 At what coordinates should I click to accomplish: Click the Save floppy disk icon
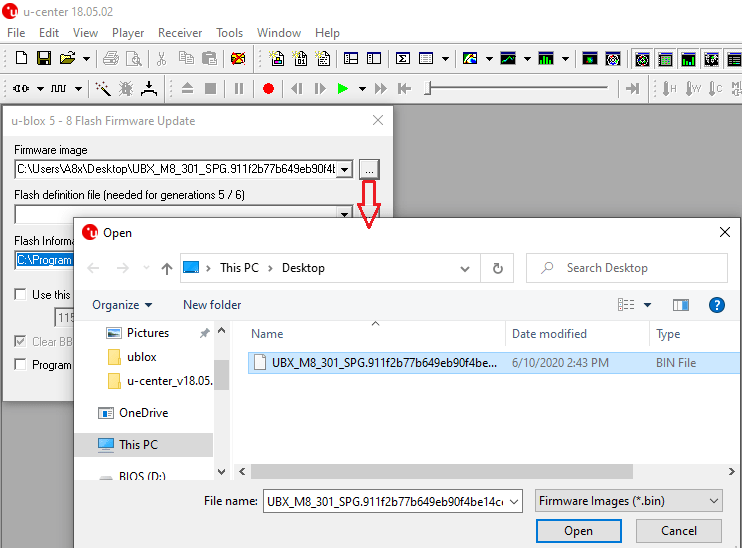point(44,58)
